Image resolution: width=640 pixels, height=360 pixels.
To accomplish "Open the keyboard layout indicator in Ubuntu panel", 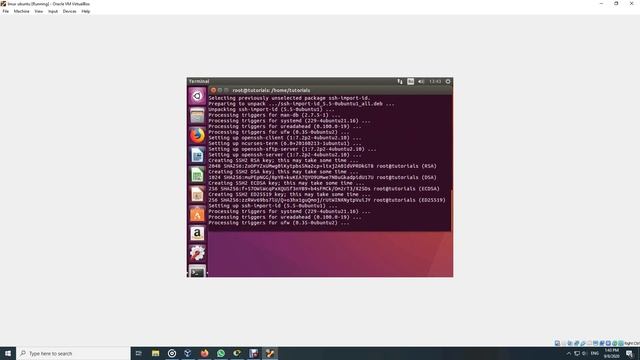I will tap(410, 82).
